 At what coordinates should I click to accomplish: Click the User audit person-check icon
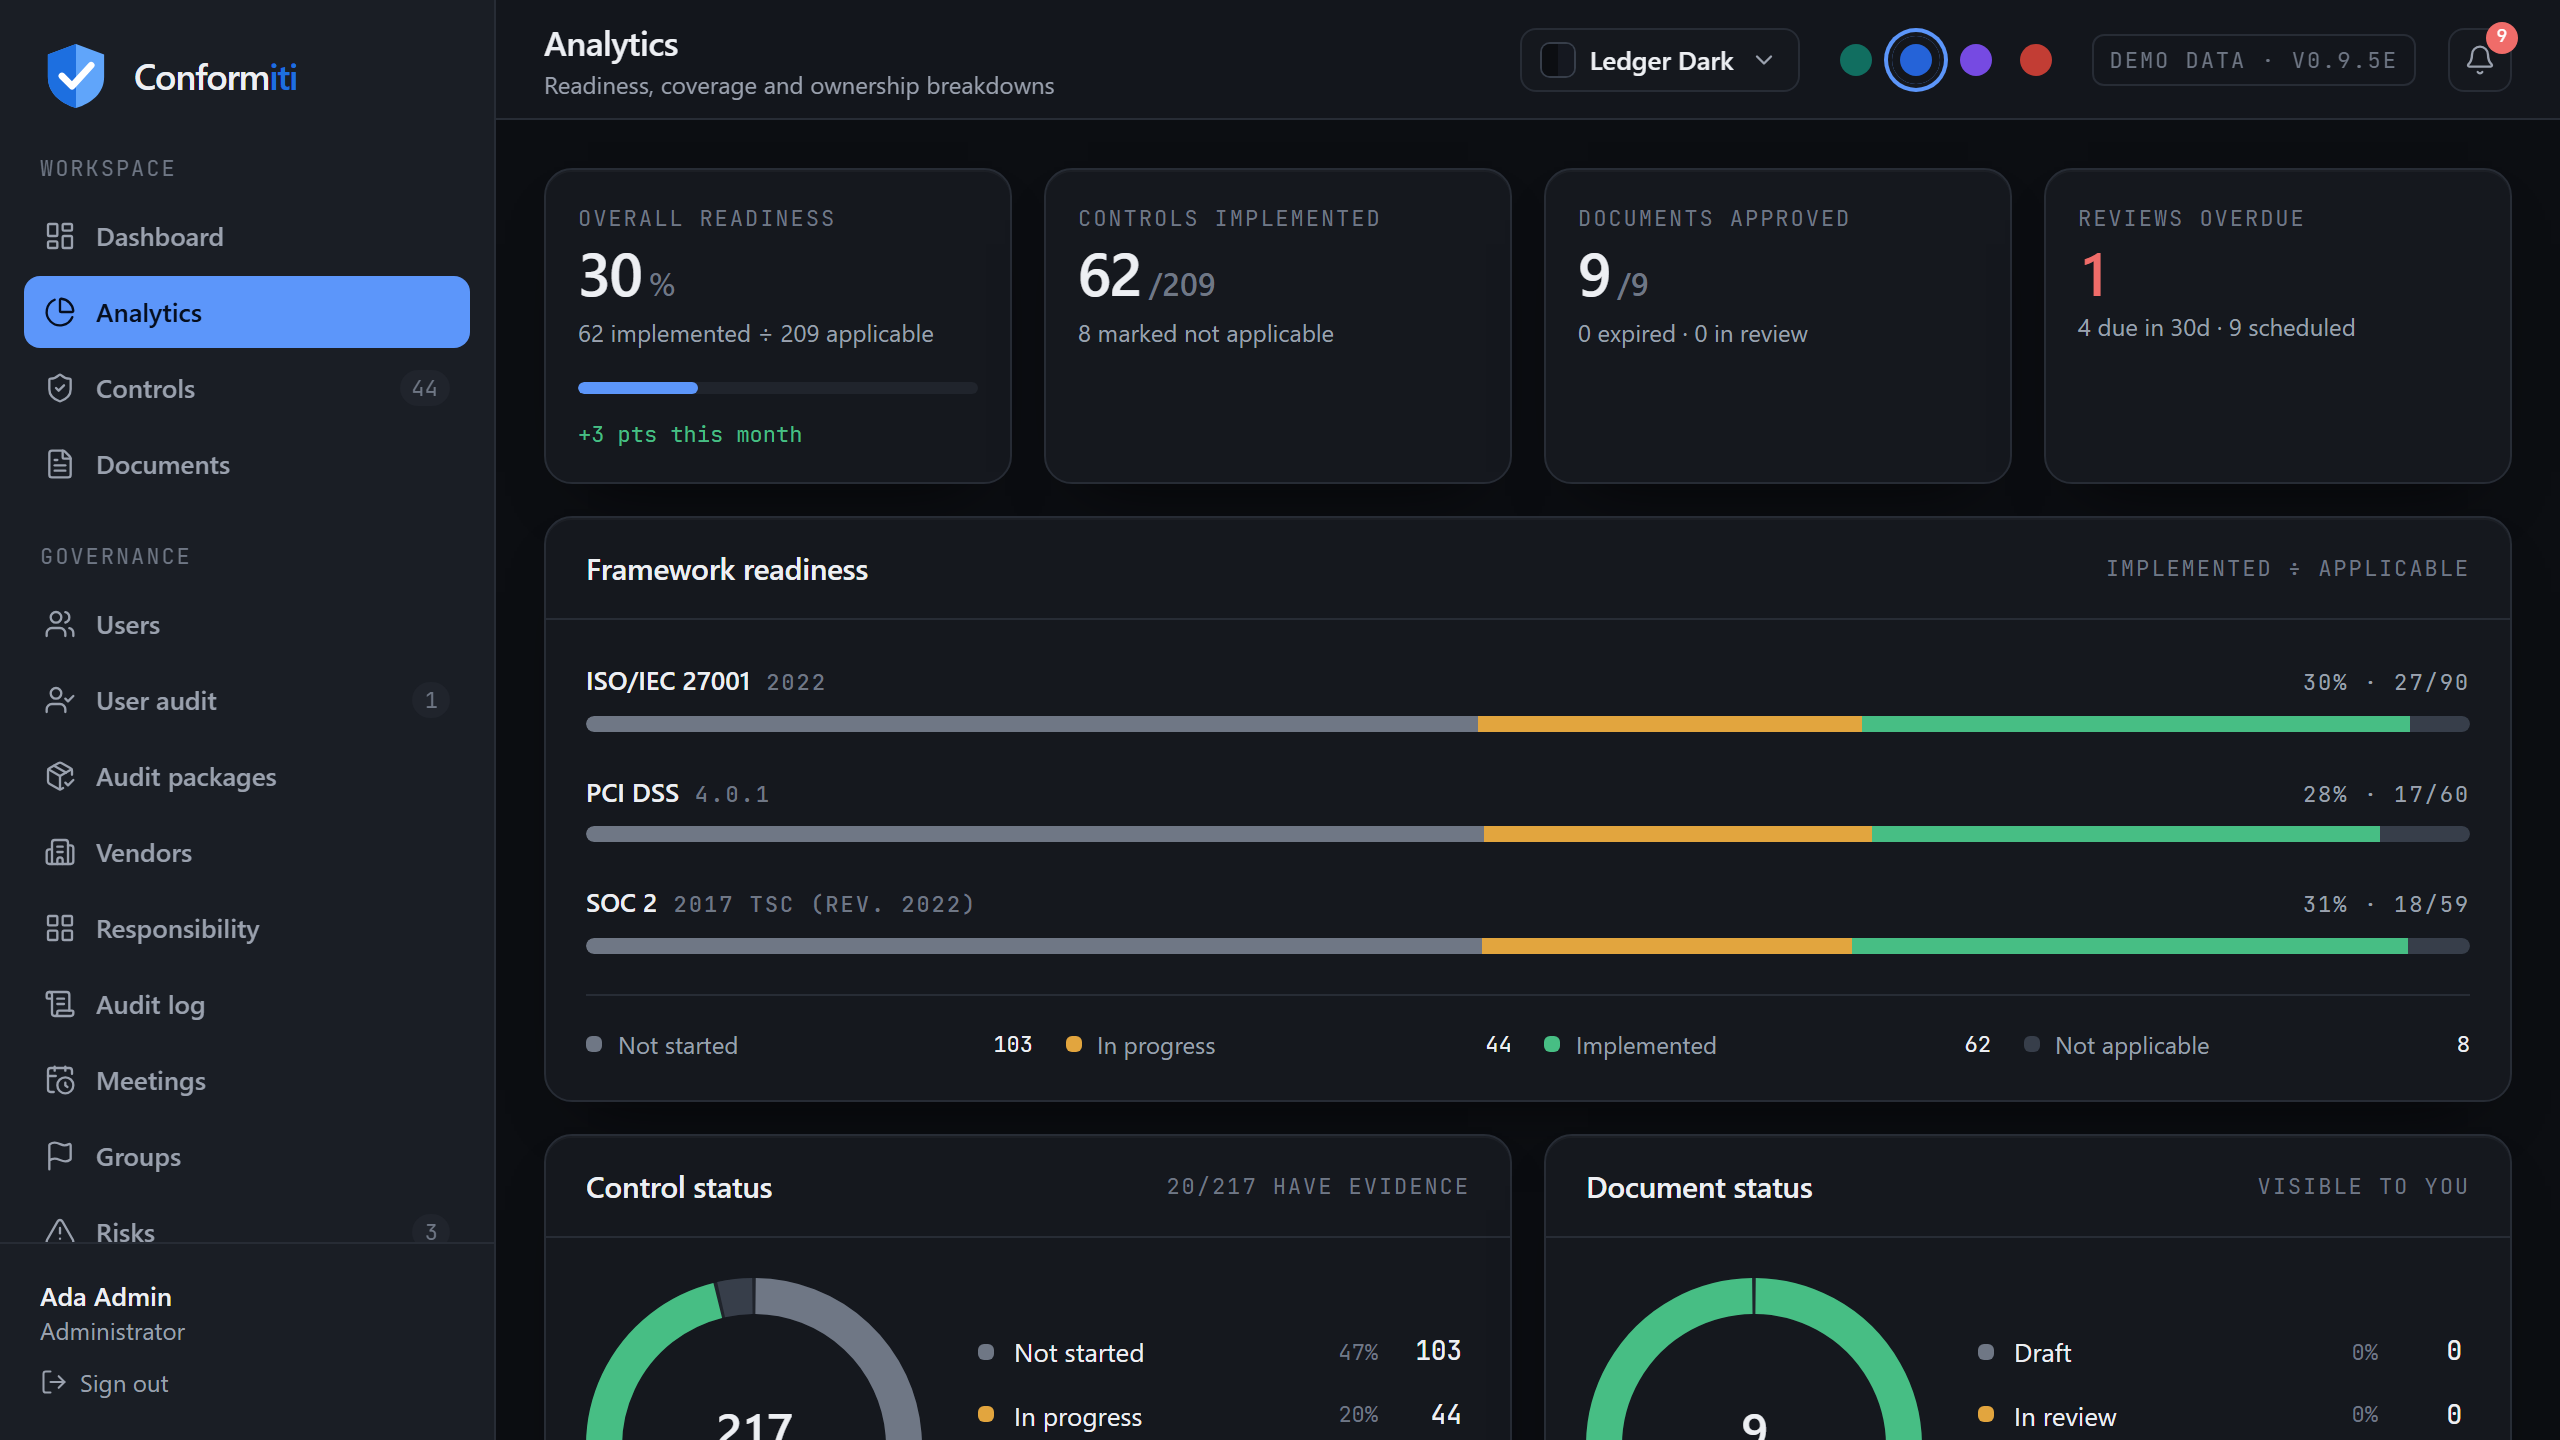point(60,700)
